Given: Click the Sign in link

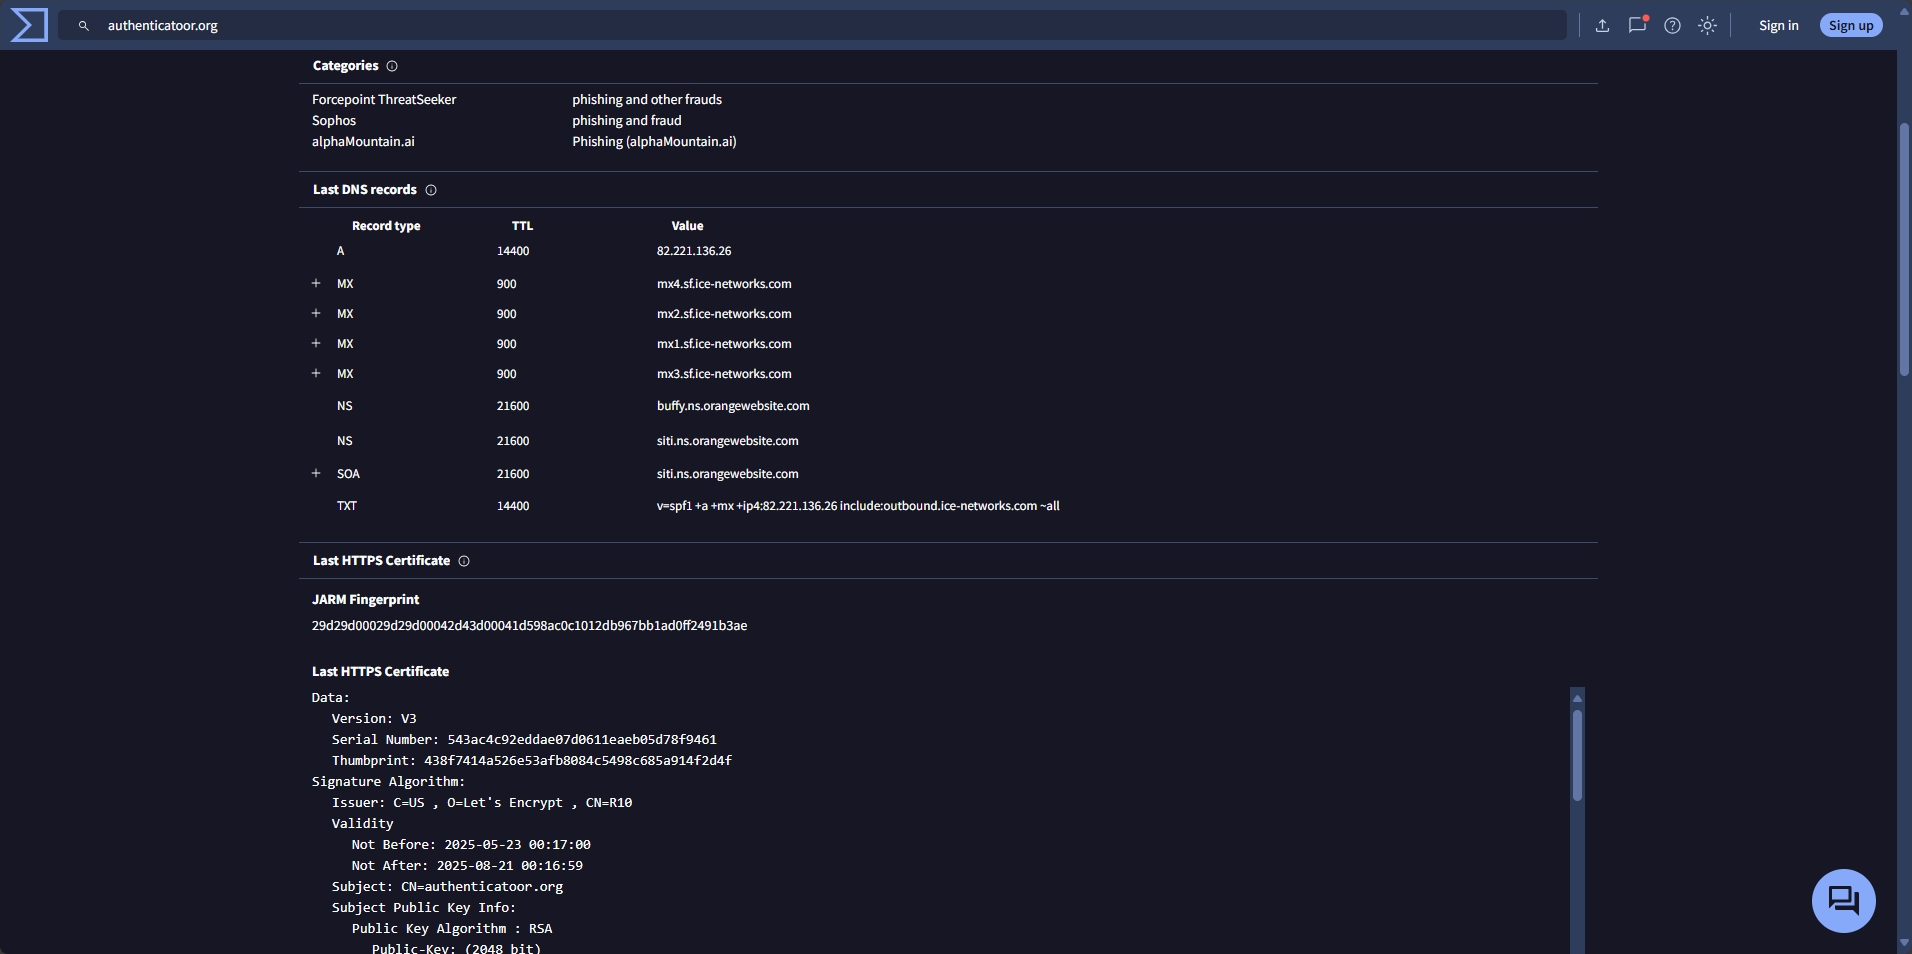Looking at the screenshot, I should 1778,26.
